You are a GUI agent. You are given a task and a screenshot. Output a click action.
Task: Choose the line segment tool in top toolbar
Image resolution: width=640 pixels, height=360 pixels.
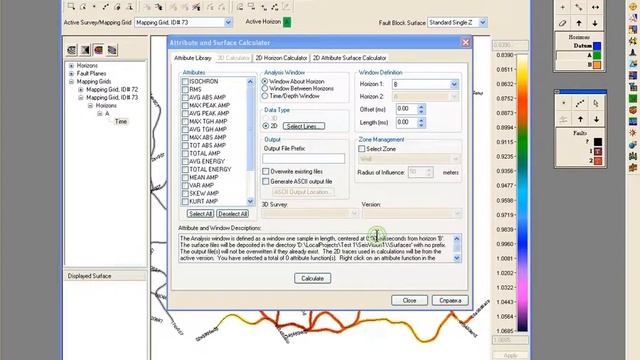tap(105, 7)
